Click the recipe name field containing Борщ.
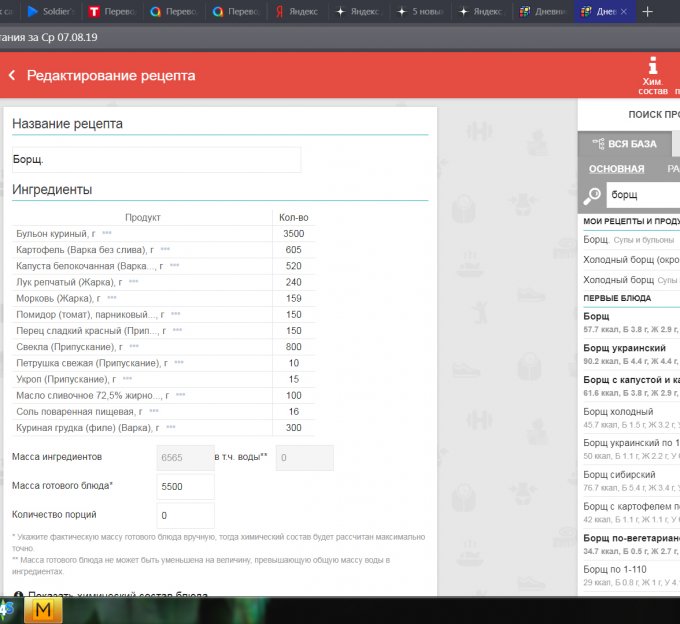 tap(155, 160)
